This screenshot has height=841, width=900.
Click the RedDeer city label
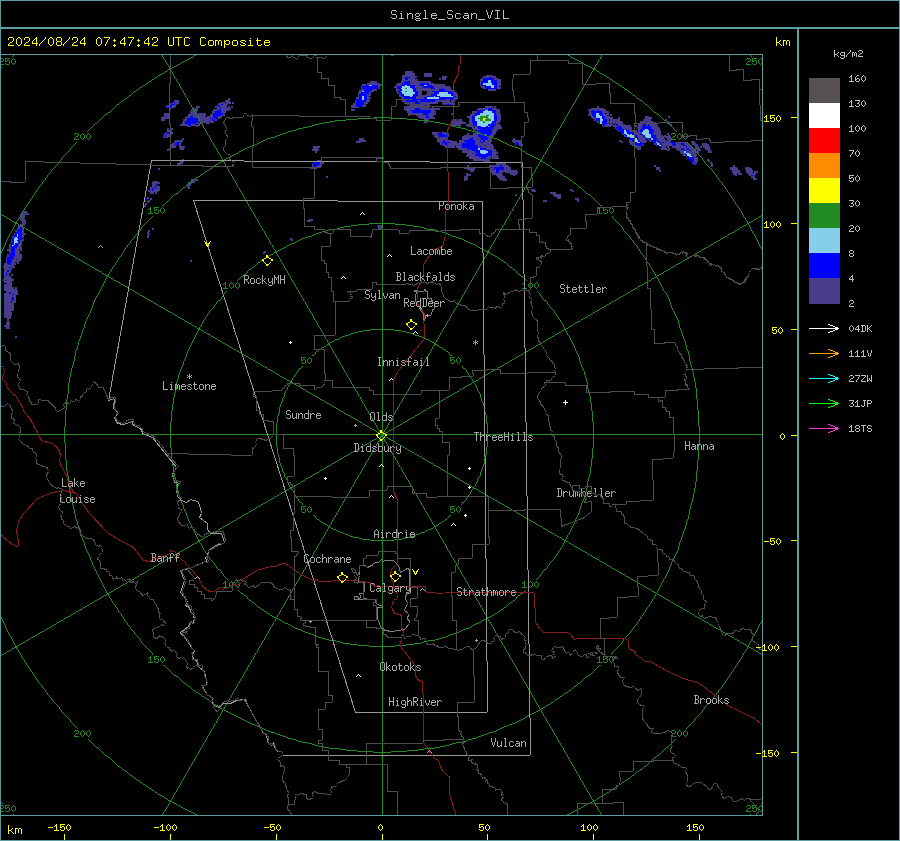point(424,303)
